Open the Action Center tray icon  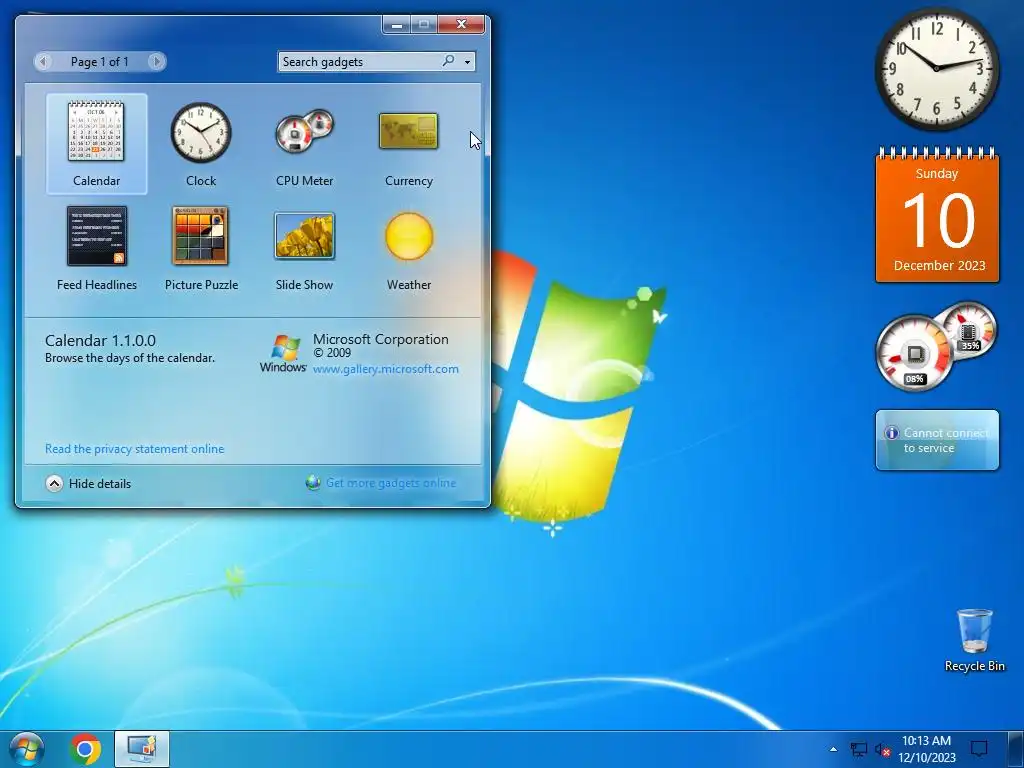(x=979, y=748)
